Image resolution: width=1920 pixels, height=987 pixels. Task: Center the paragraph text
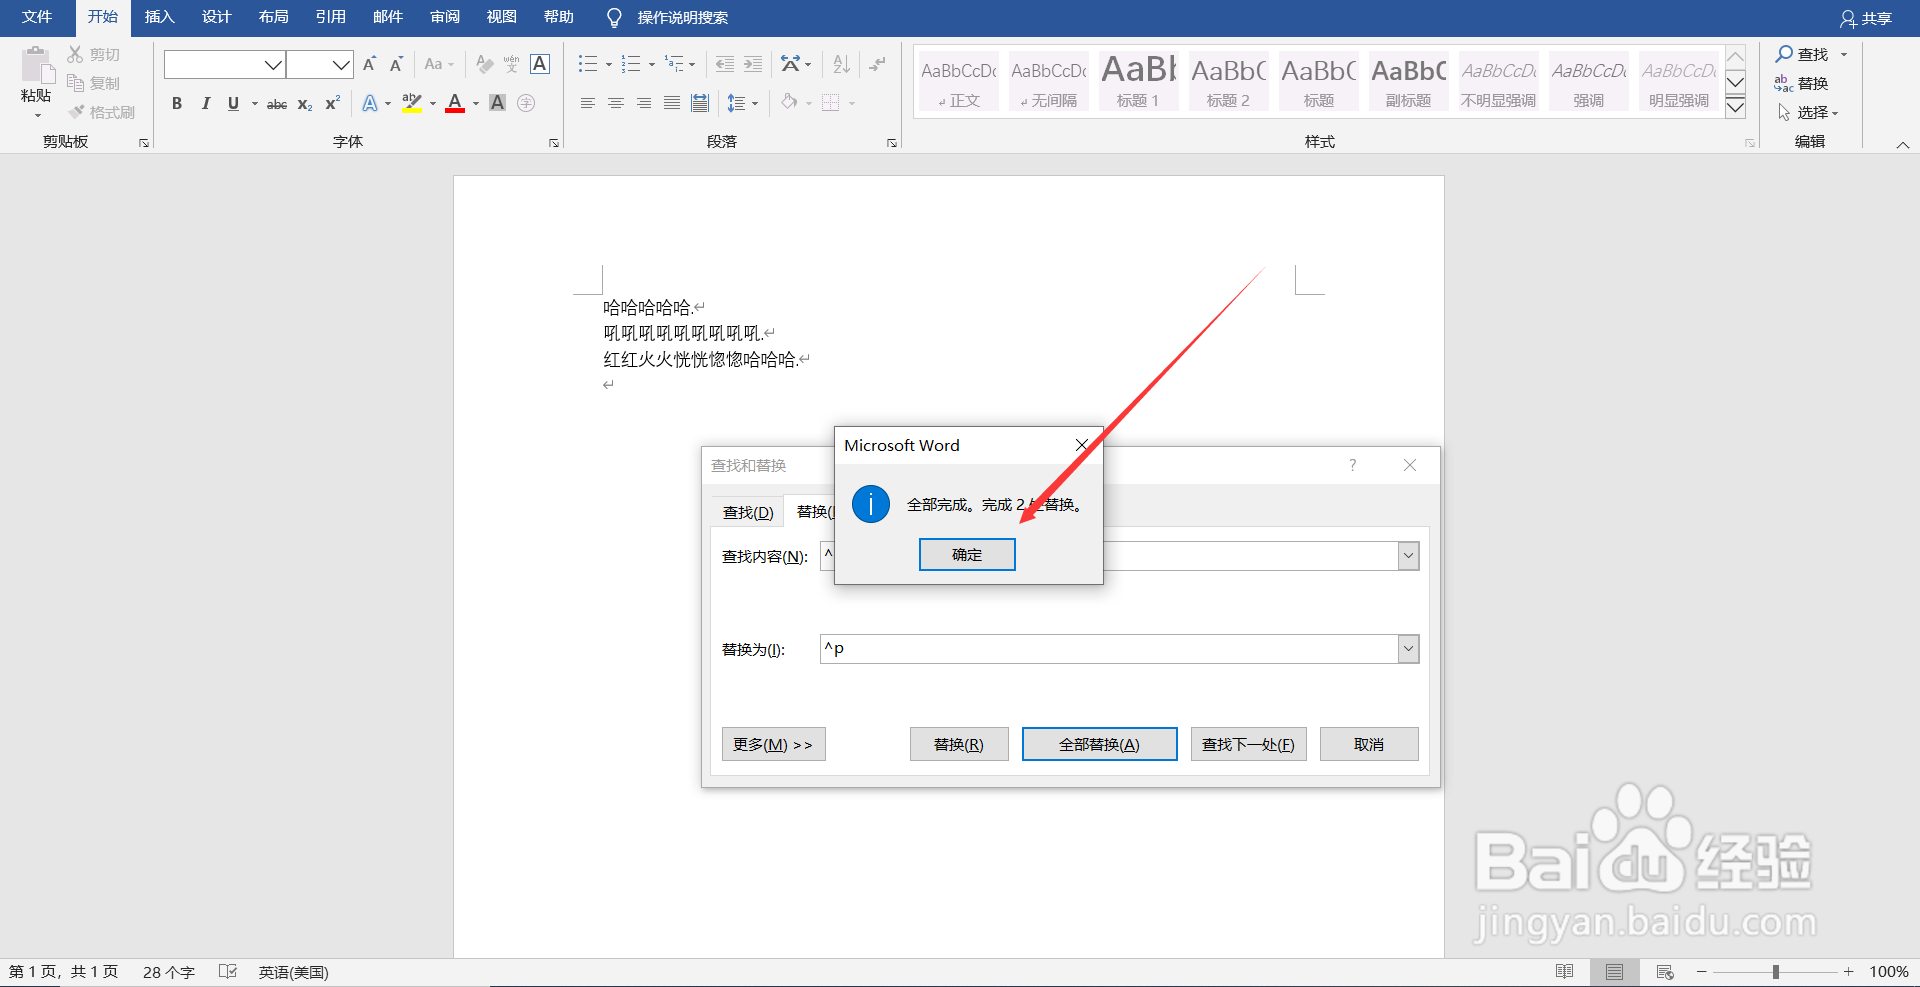616,103
